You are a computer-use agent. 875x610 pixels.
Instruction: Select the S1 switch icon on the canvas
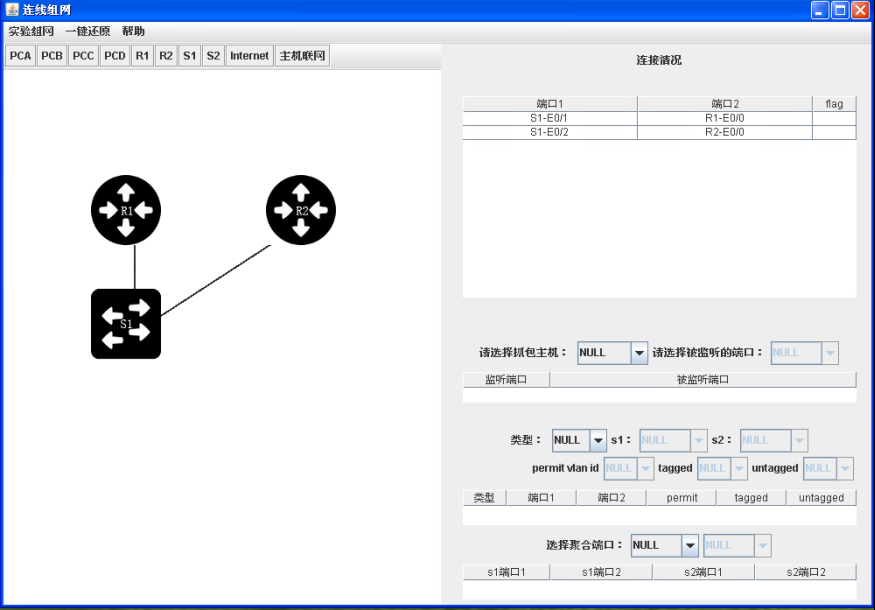(125, 323)
